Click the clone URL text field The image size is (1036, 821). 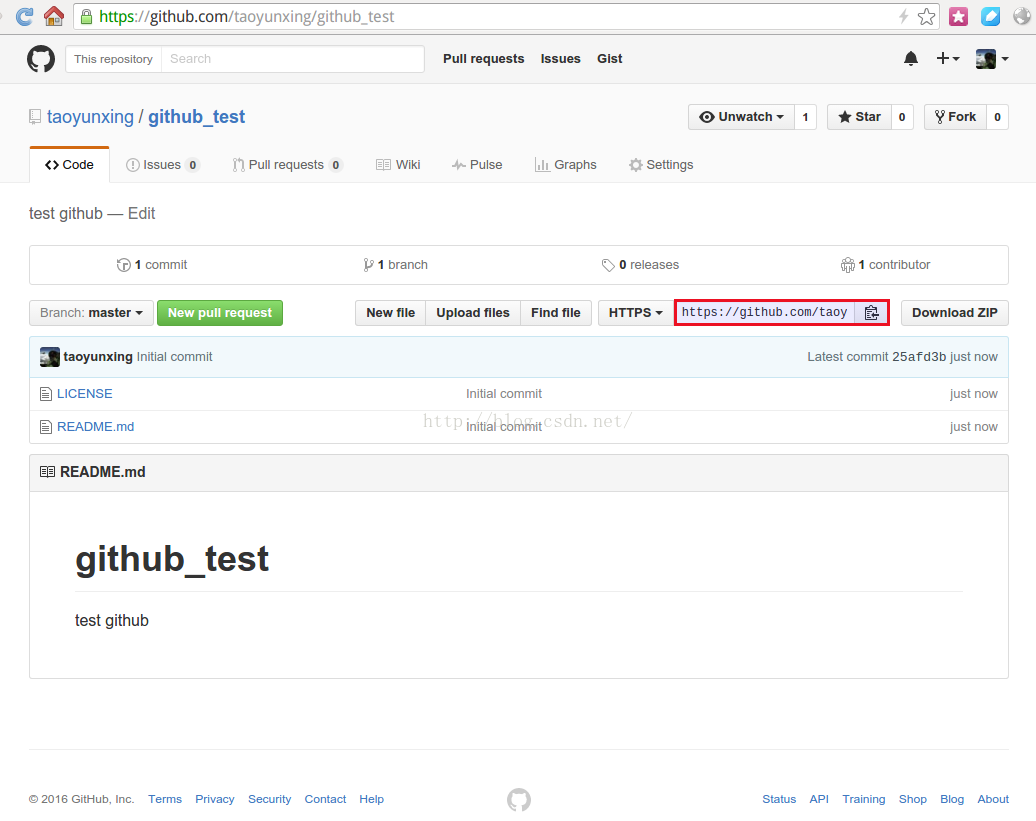tap(764, 312)
